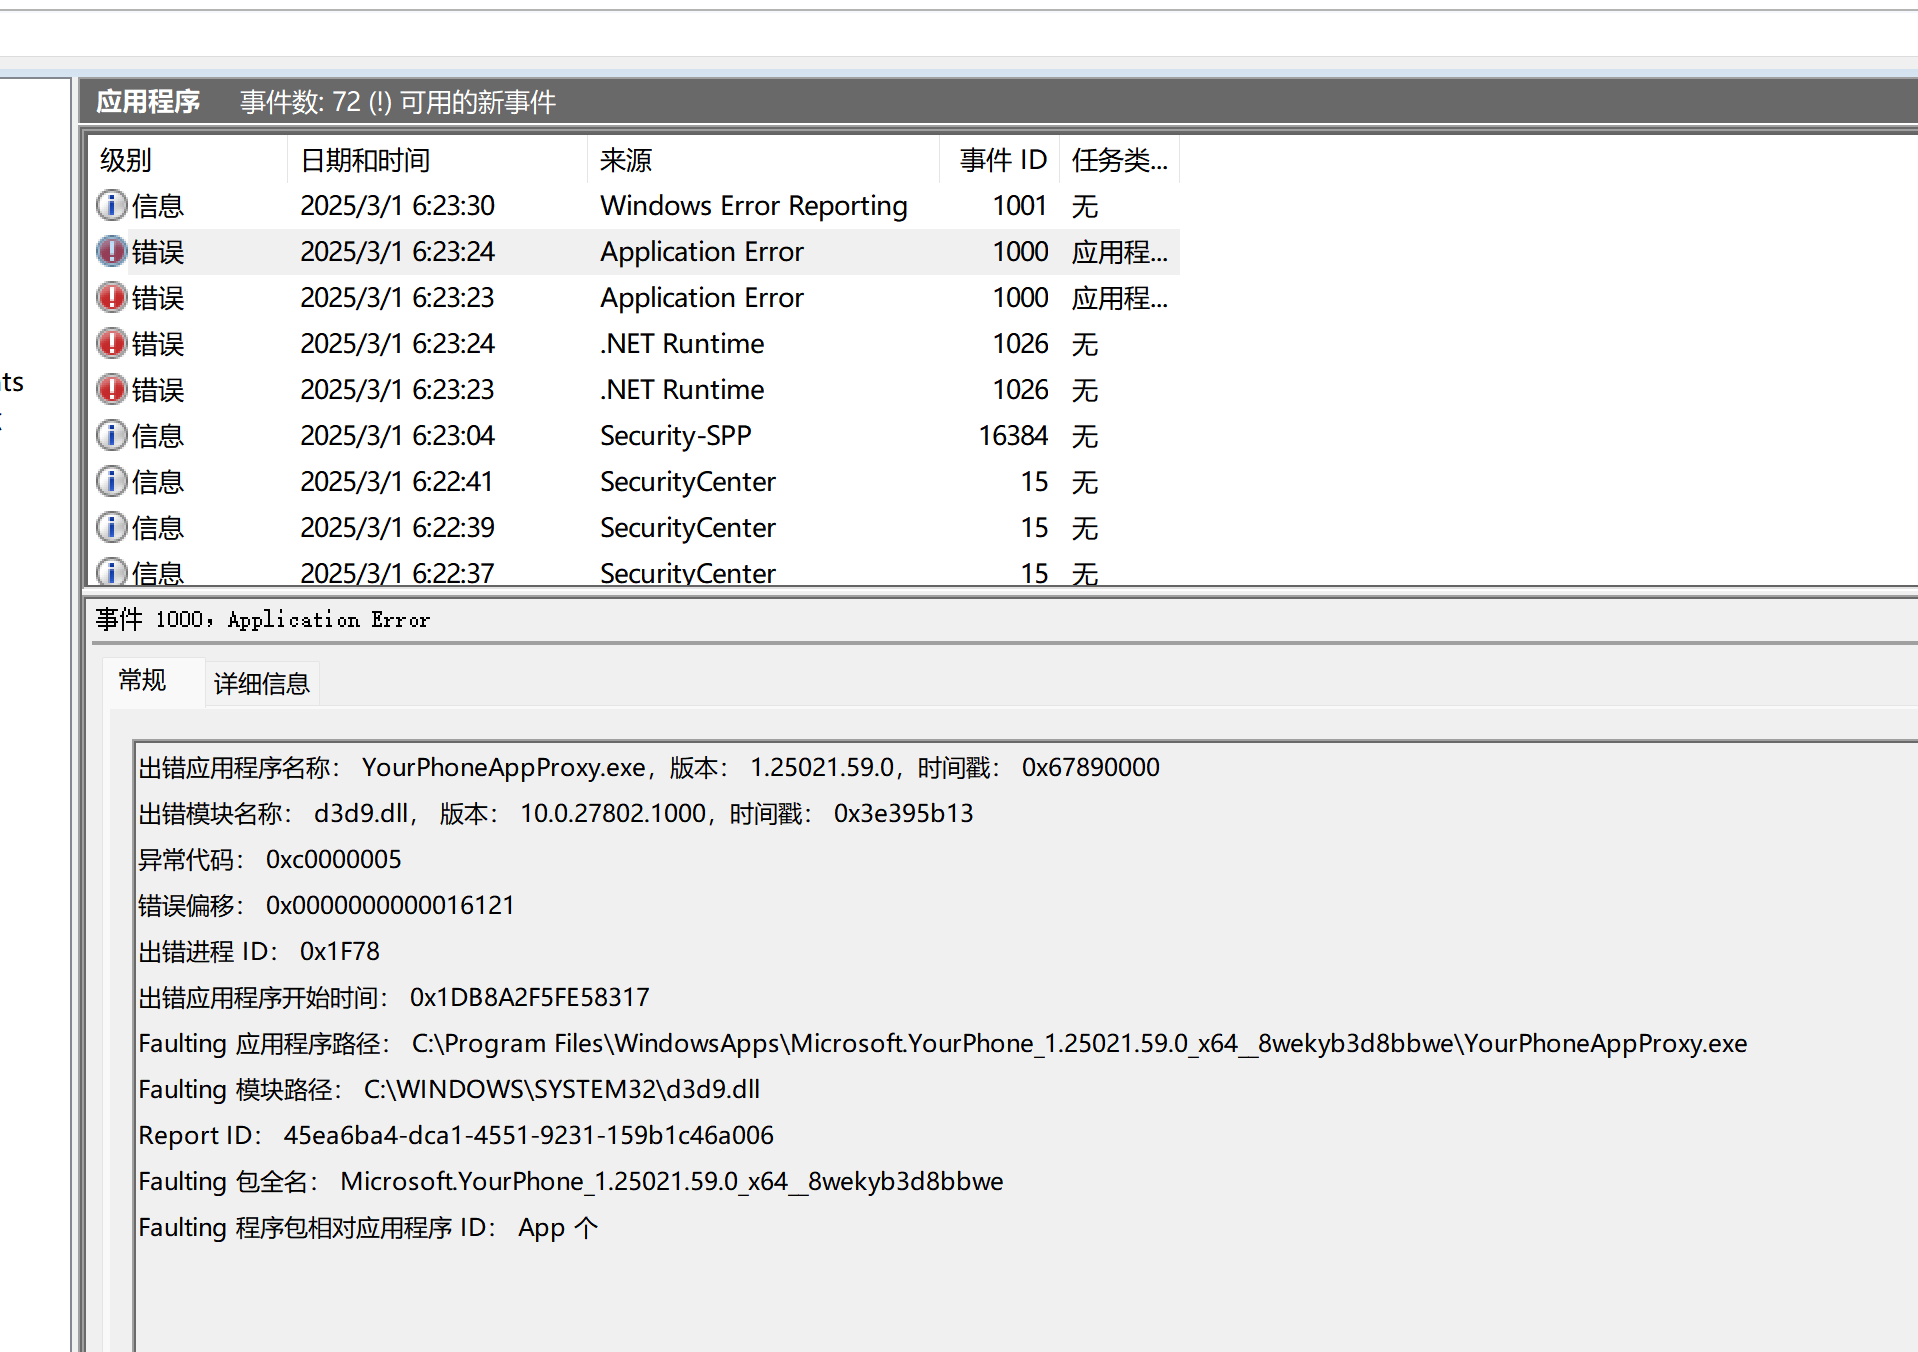The image size is (1918, 1352).
Task: Sort events by the 日期和时间 column header
Action: click(x=364, y=159)
